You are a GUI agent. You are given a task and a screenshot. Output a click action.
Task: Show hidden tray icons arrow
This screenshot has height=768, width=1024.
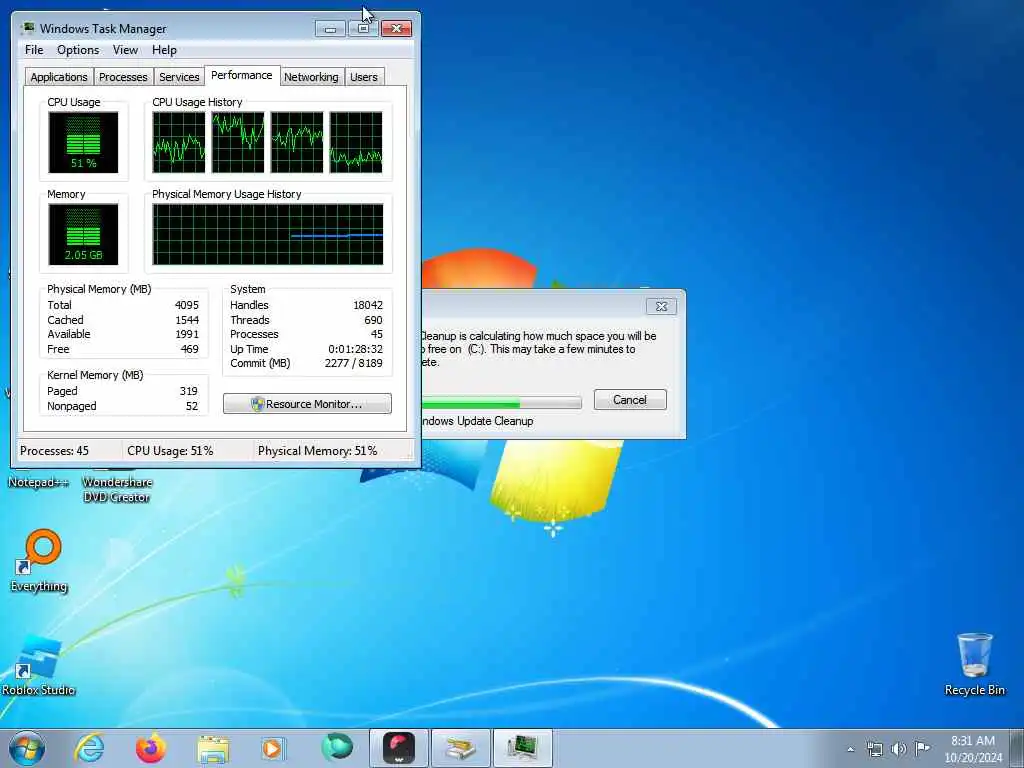coord(850,749)
